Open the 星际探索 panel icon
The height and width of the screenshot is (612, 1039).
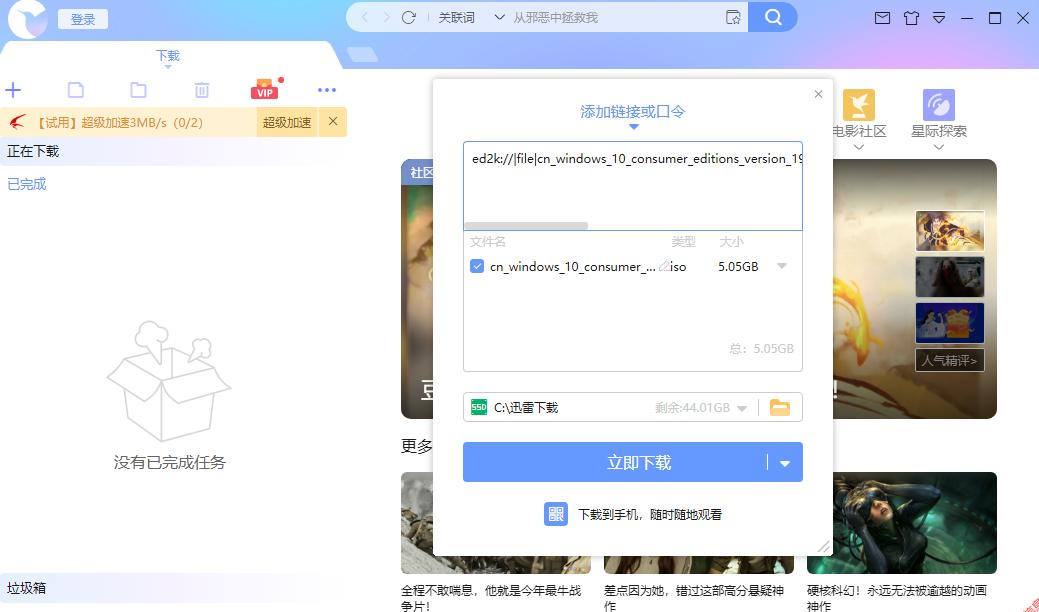[x=938, y=104]
